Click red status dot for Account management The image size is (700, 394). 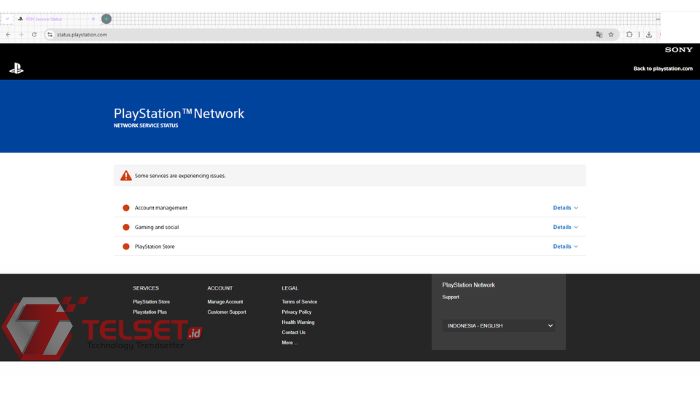[x=126, y=208]
